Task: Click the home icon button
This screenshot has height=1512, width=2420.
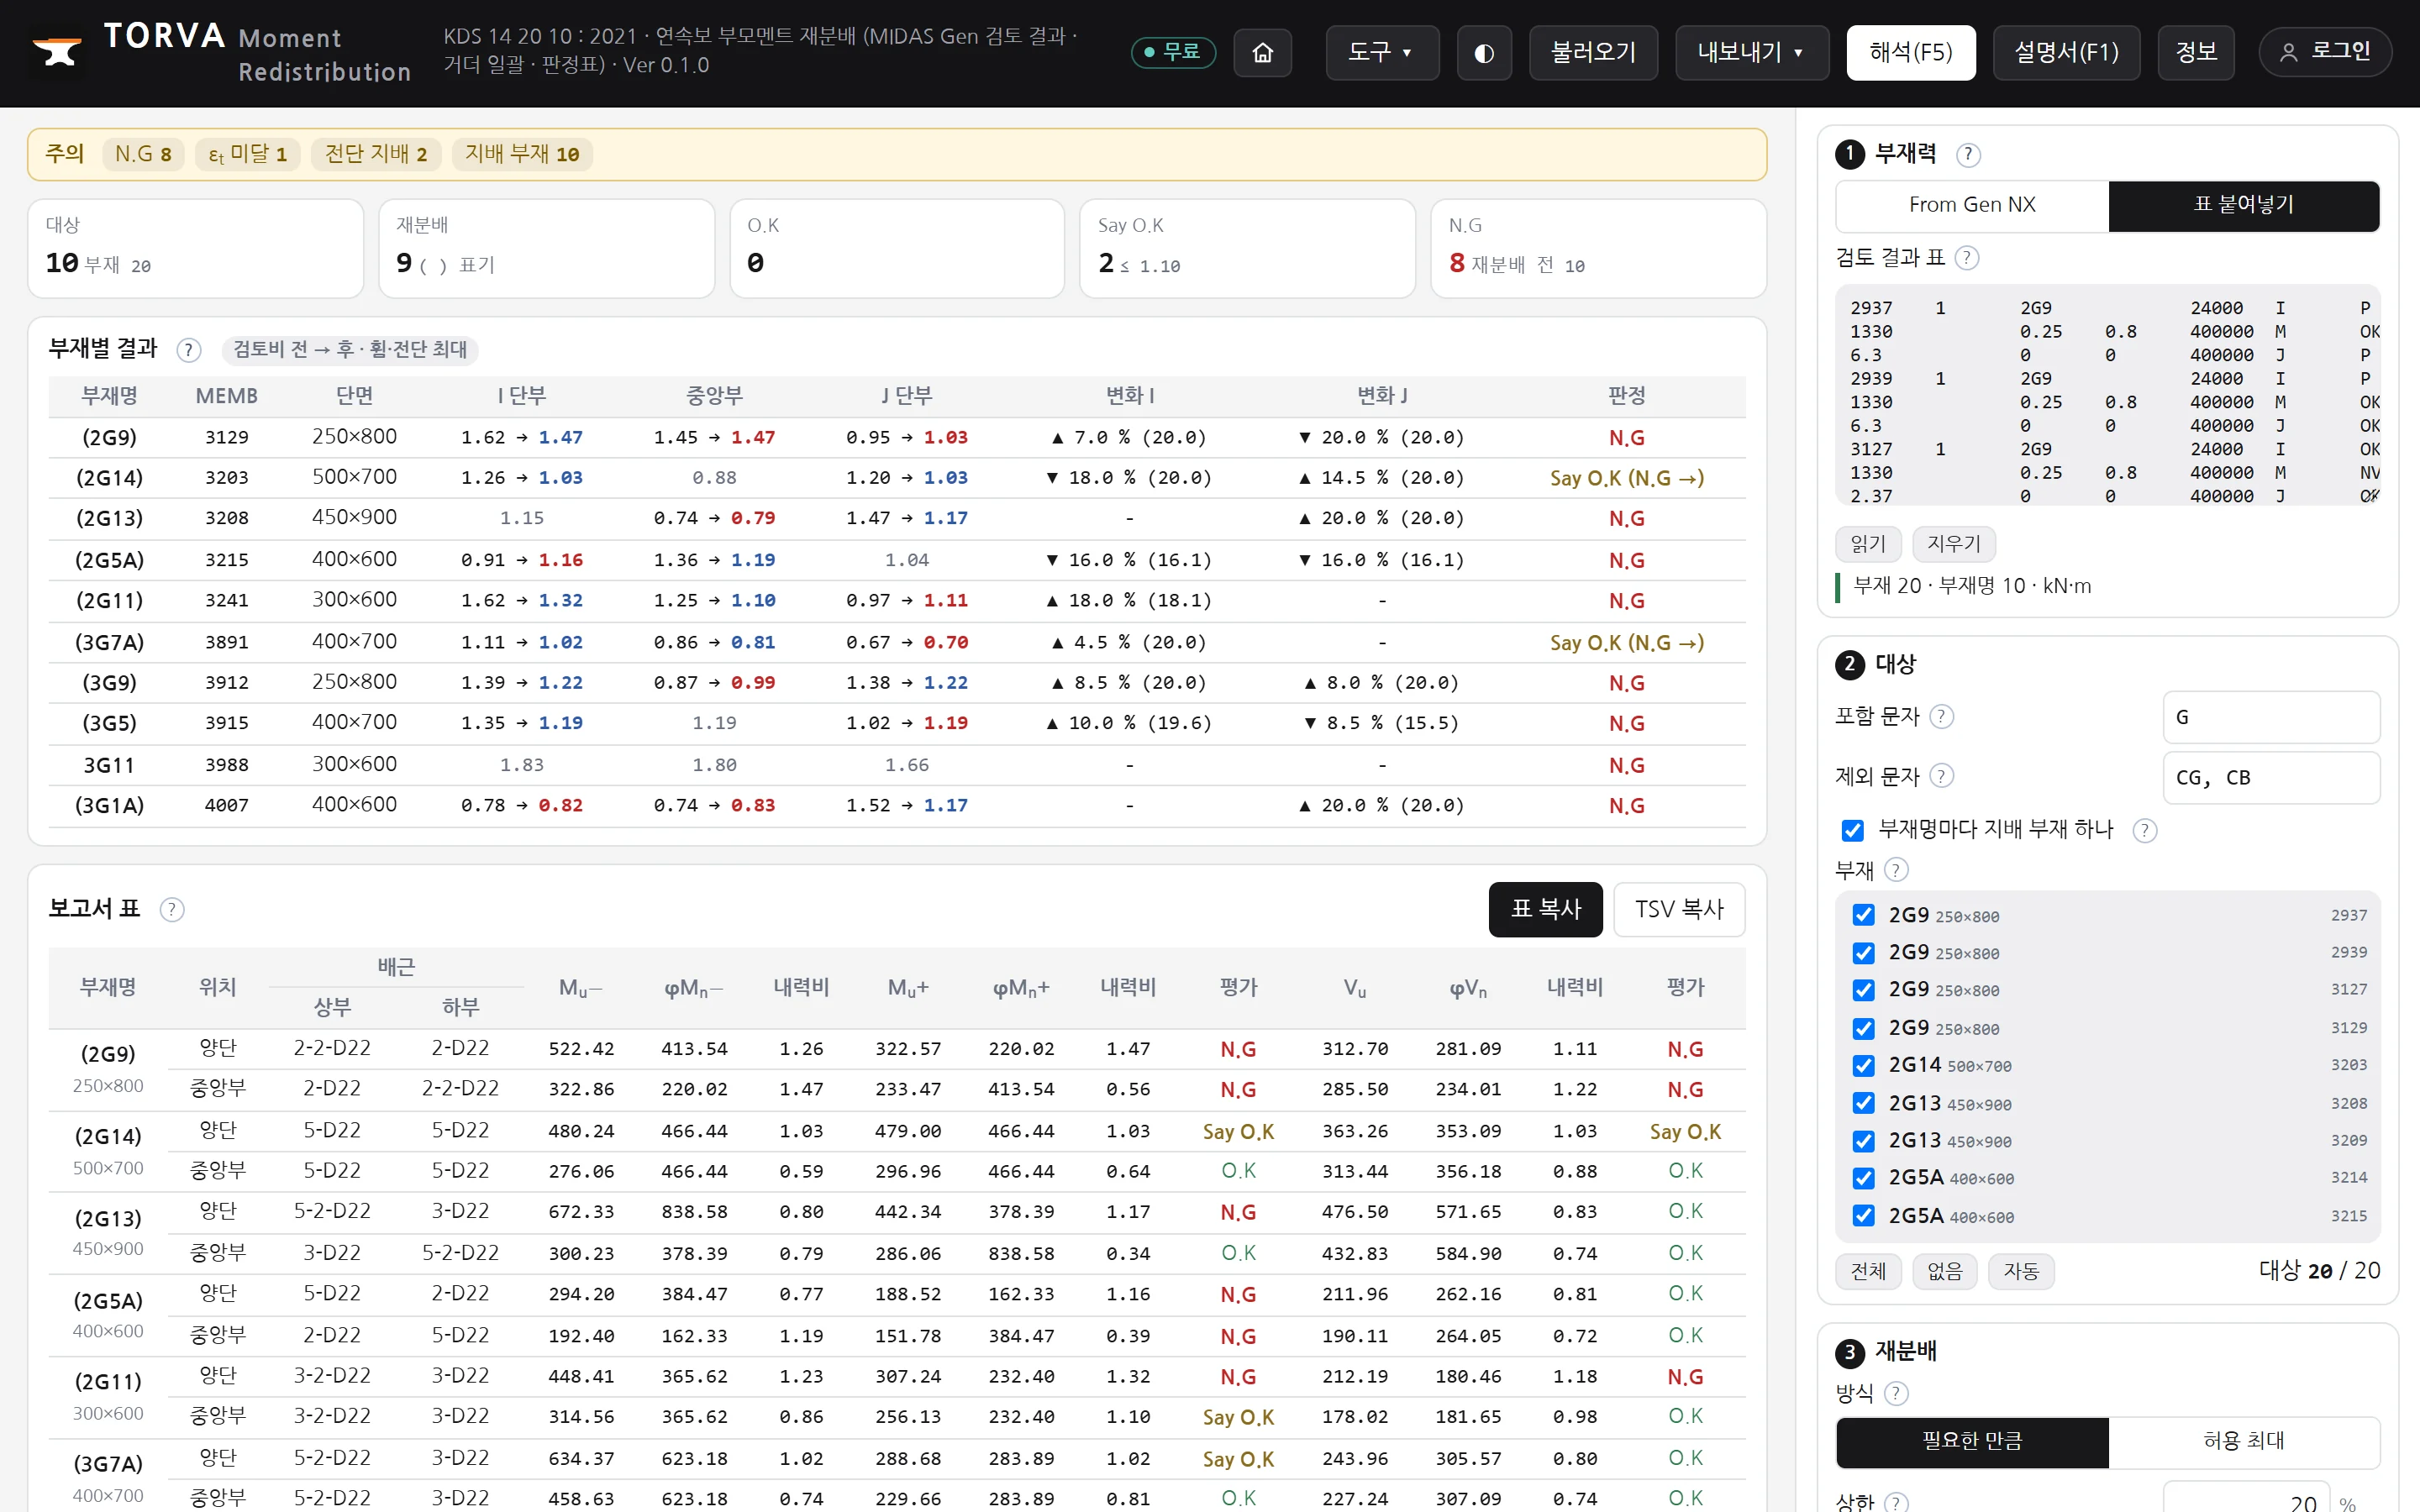Action: pyautogui.click(x=1262, y=52)
